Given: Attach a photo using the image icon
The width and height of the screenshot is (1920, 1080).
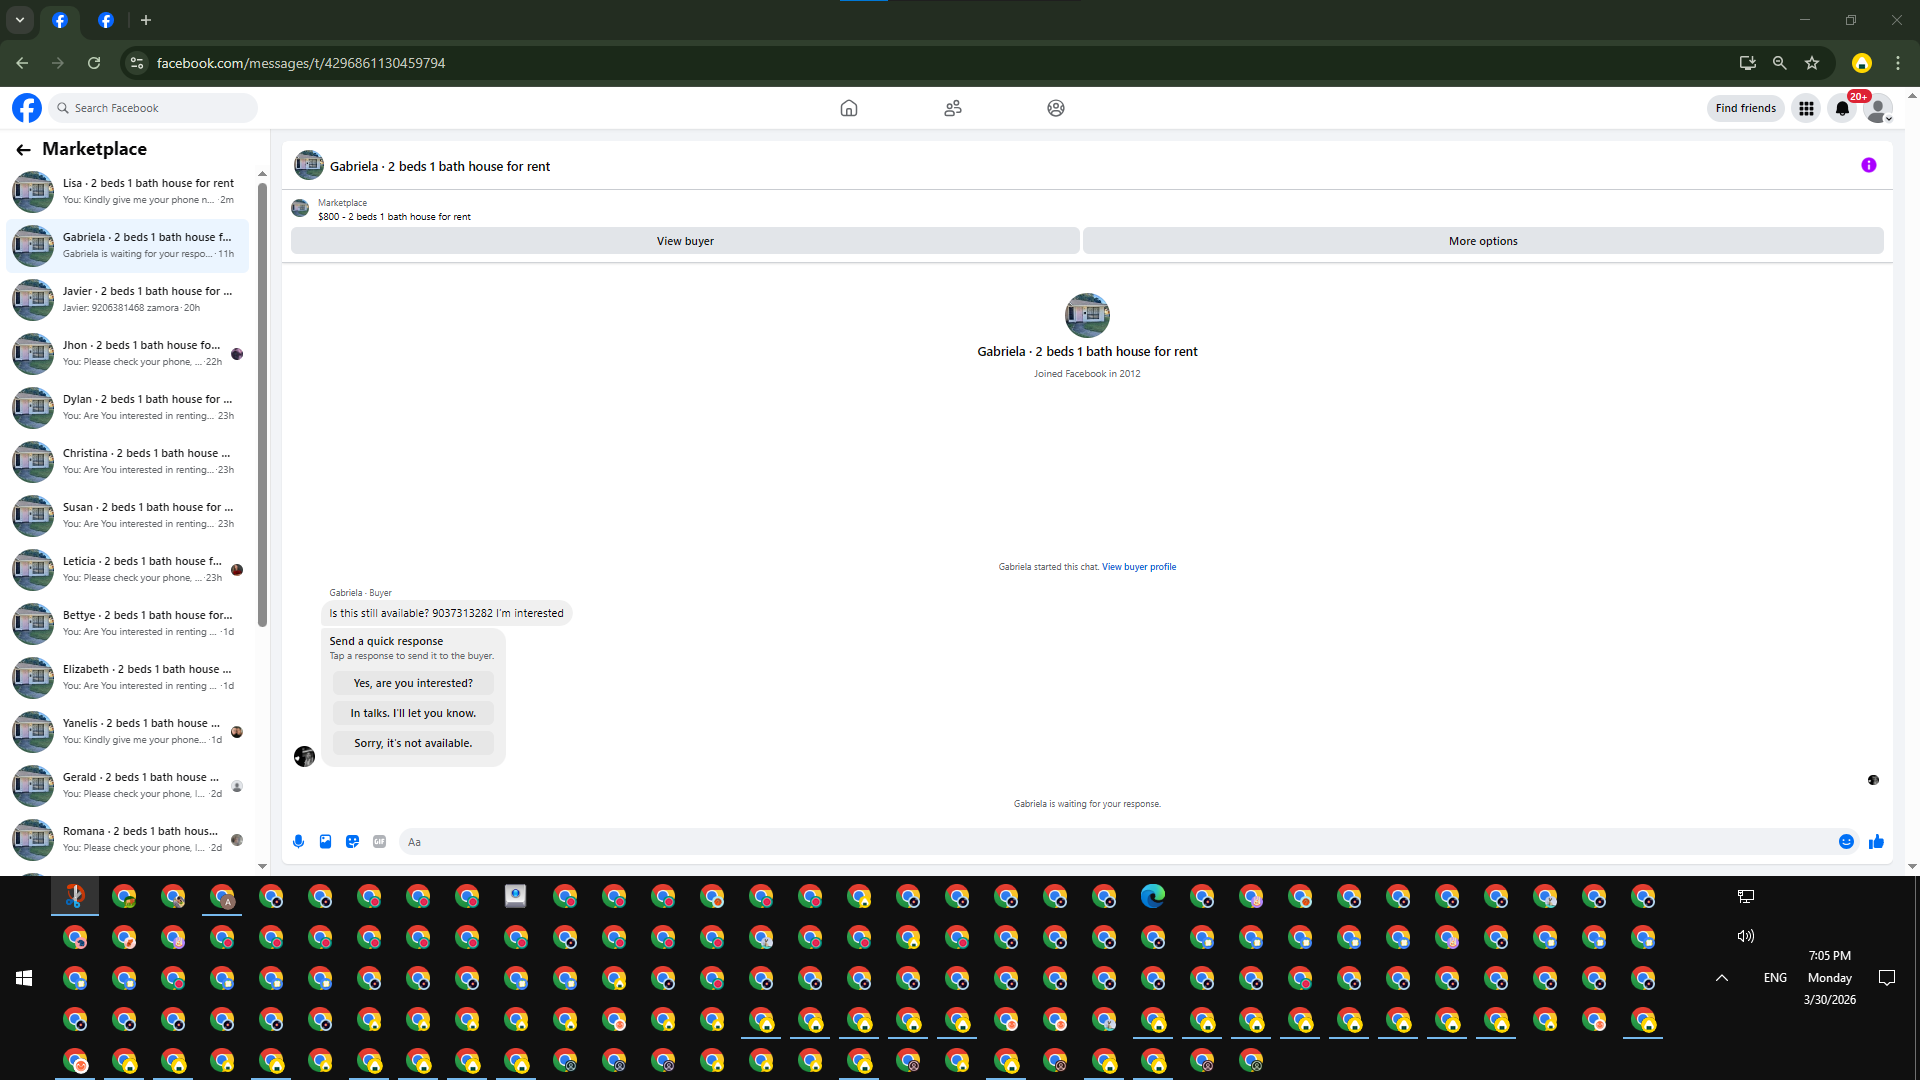Looking at the screenshot, I should (325, 842).
